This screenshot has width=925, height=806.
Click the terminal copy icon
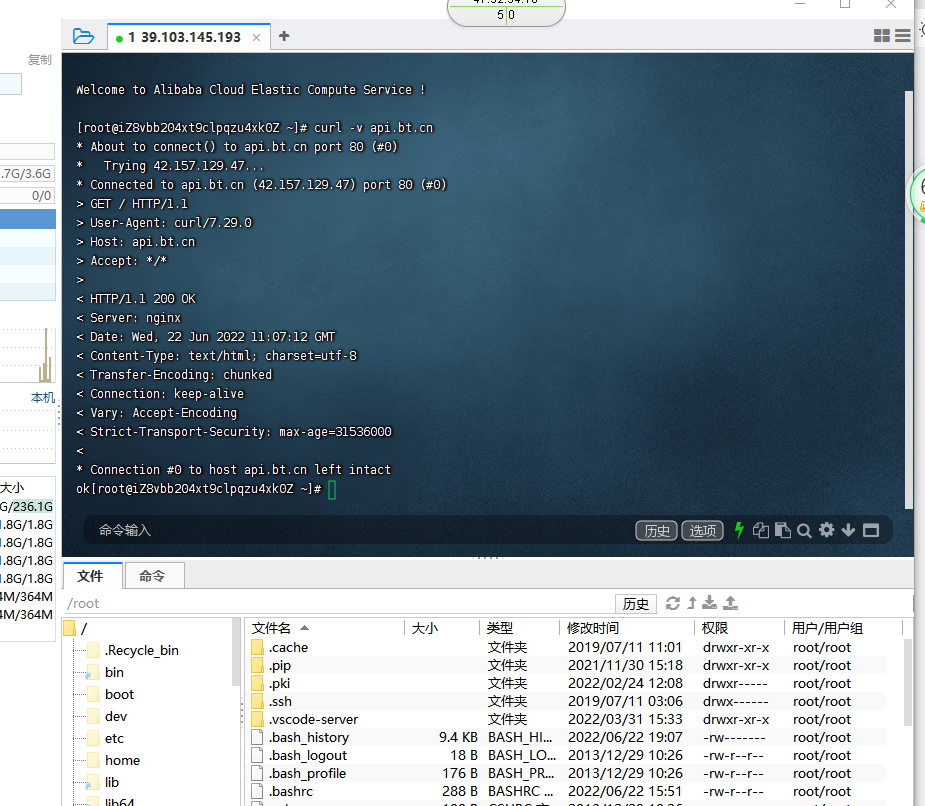point(760,530)
